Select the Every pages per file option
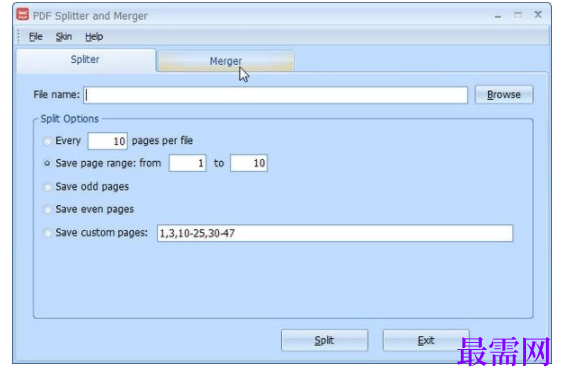The width and height of the screenshot is (569, 383). [47, 141]
